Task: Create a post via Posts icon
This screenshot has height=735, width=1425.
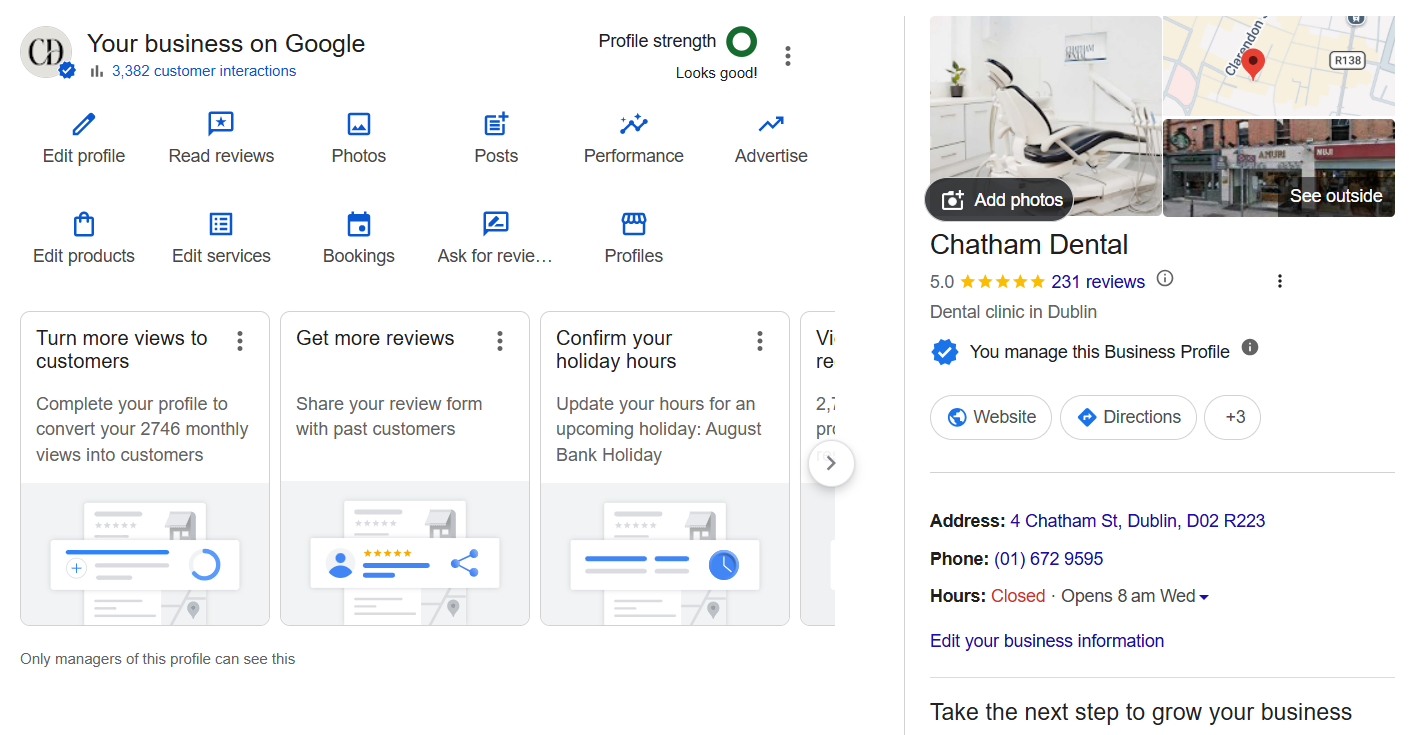Action: coord(496,124)
